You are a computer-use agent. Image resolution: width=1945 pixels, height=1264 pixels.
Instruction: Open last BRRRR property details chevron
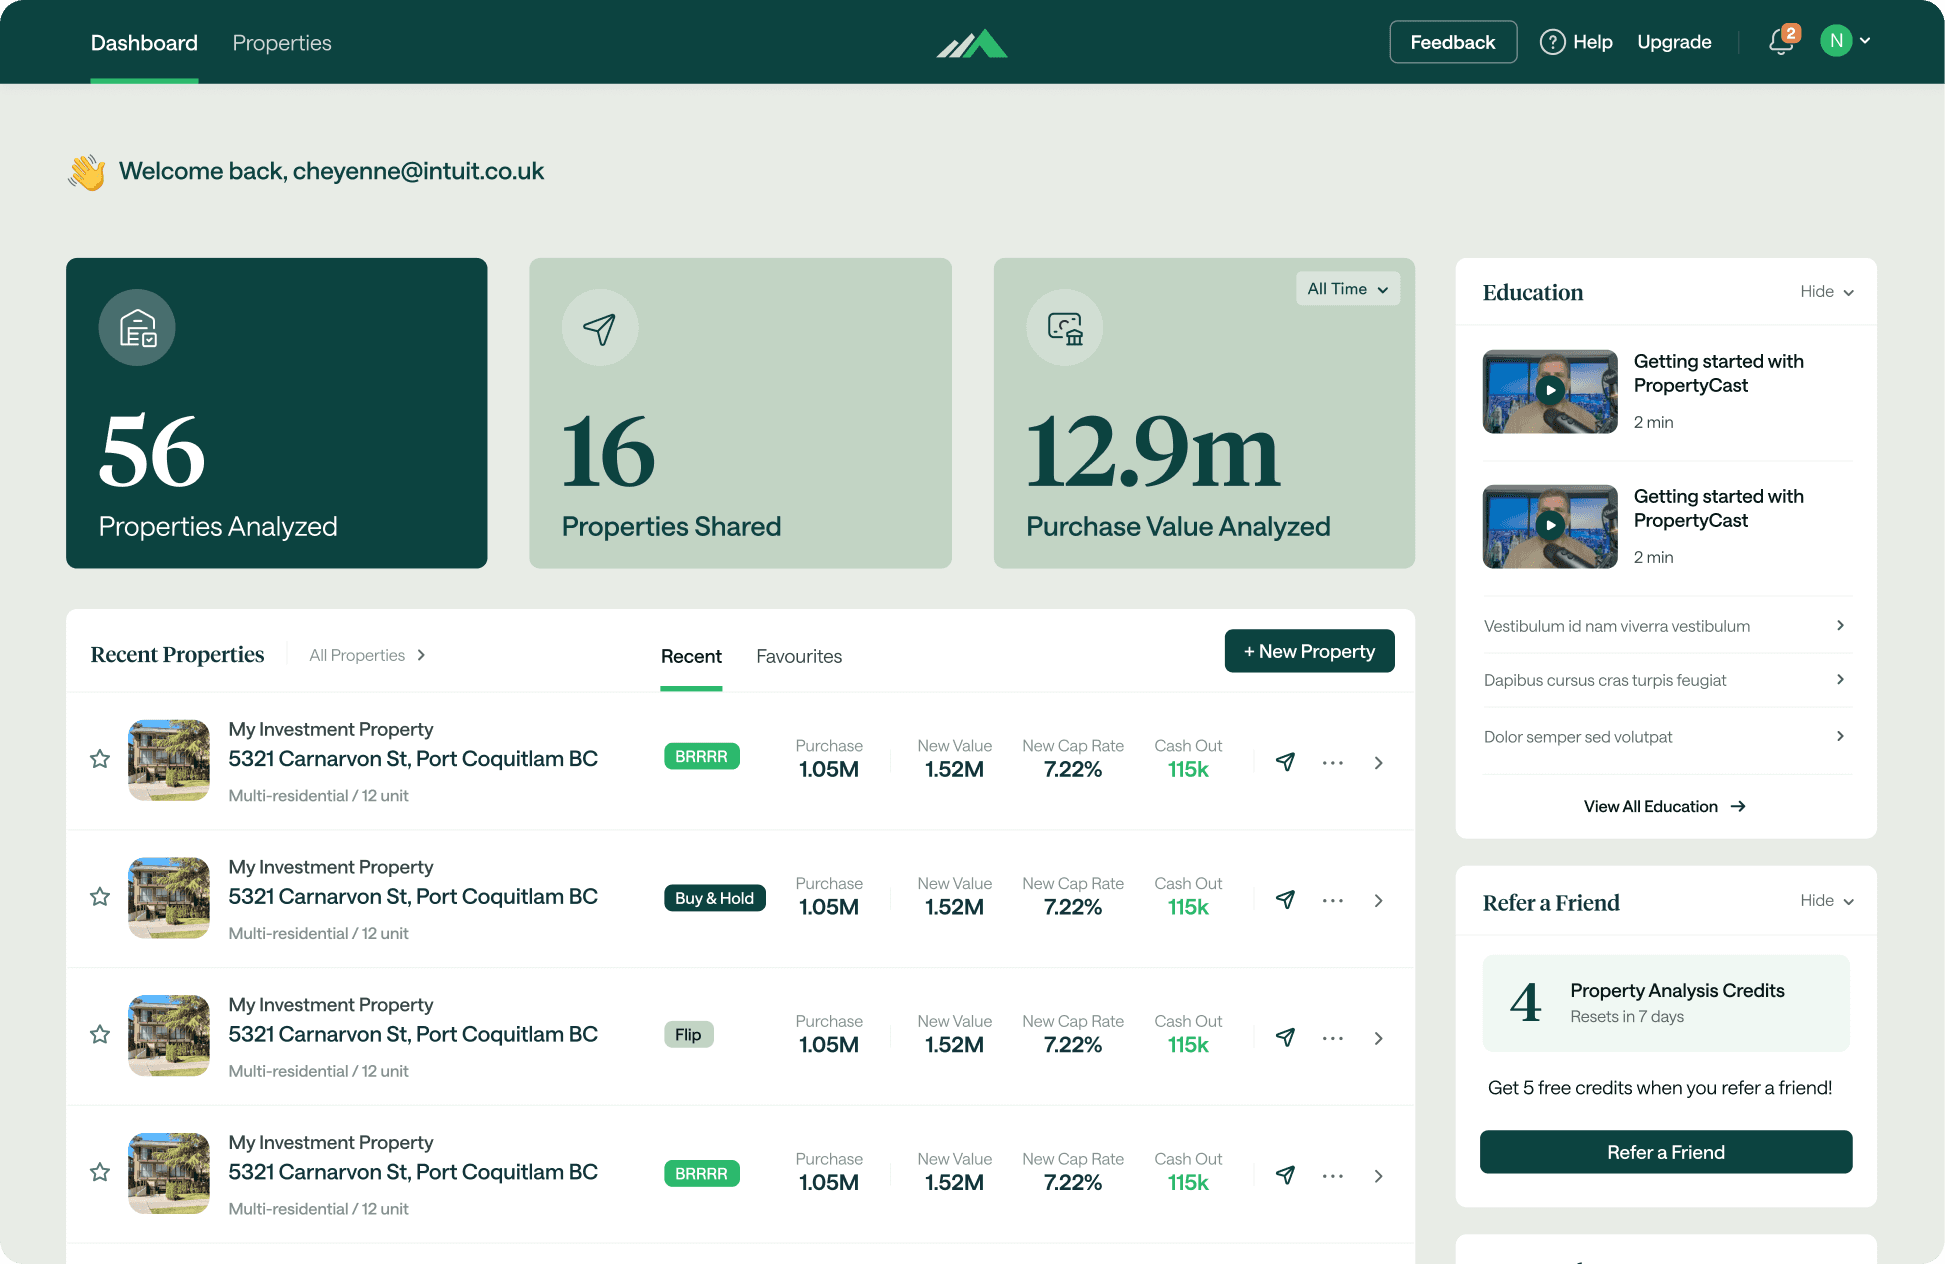[1379, 1177]
